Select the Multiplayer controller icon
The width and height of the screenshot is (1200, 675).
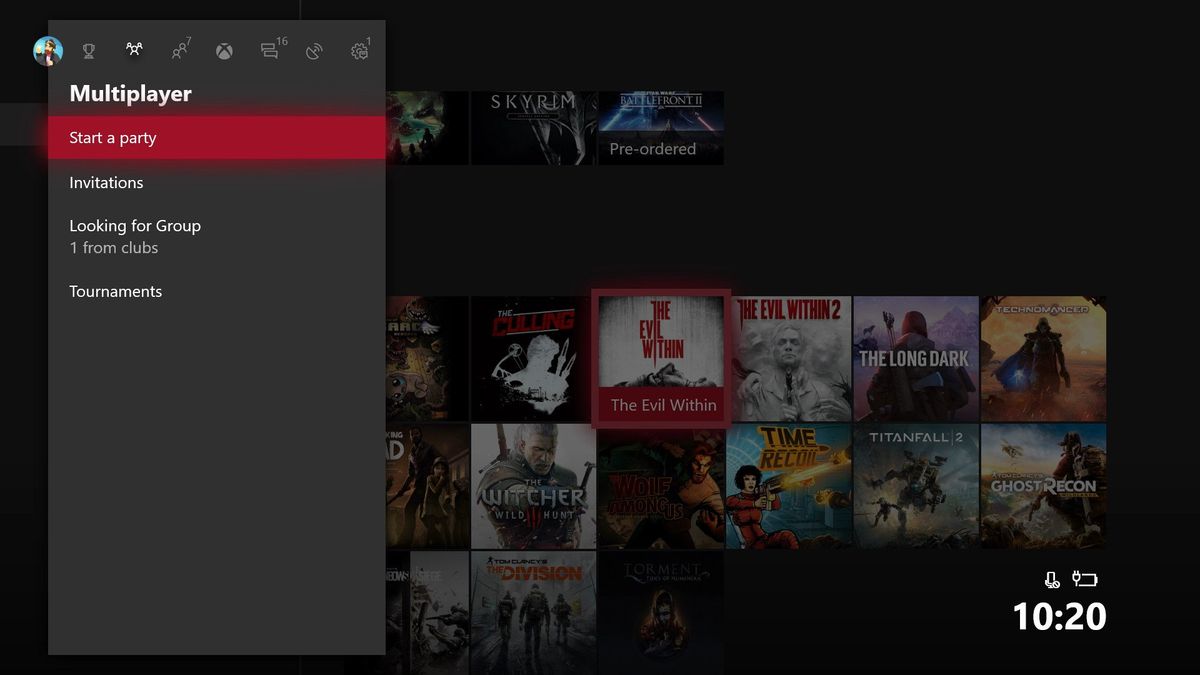(x=134, y=50)
